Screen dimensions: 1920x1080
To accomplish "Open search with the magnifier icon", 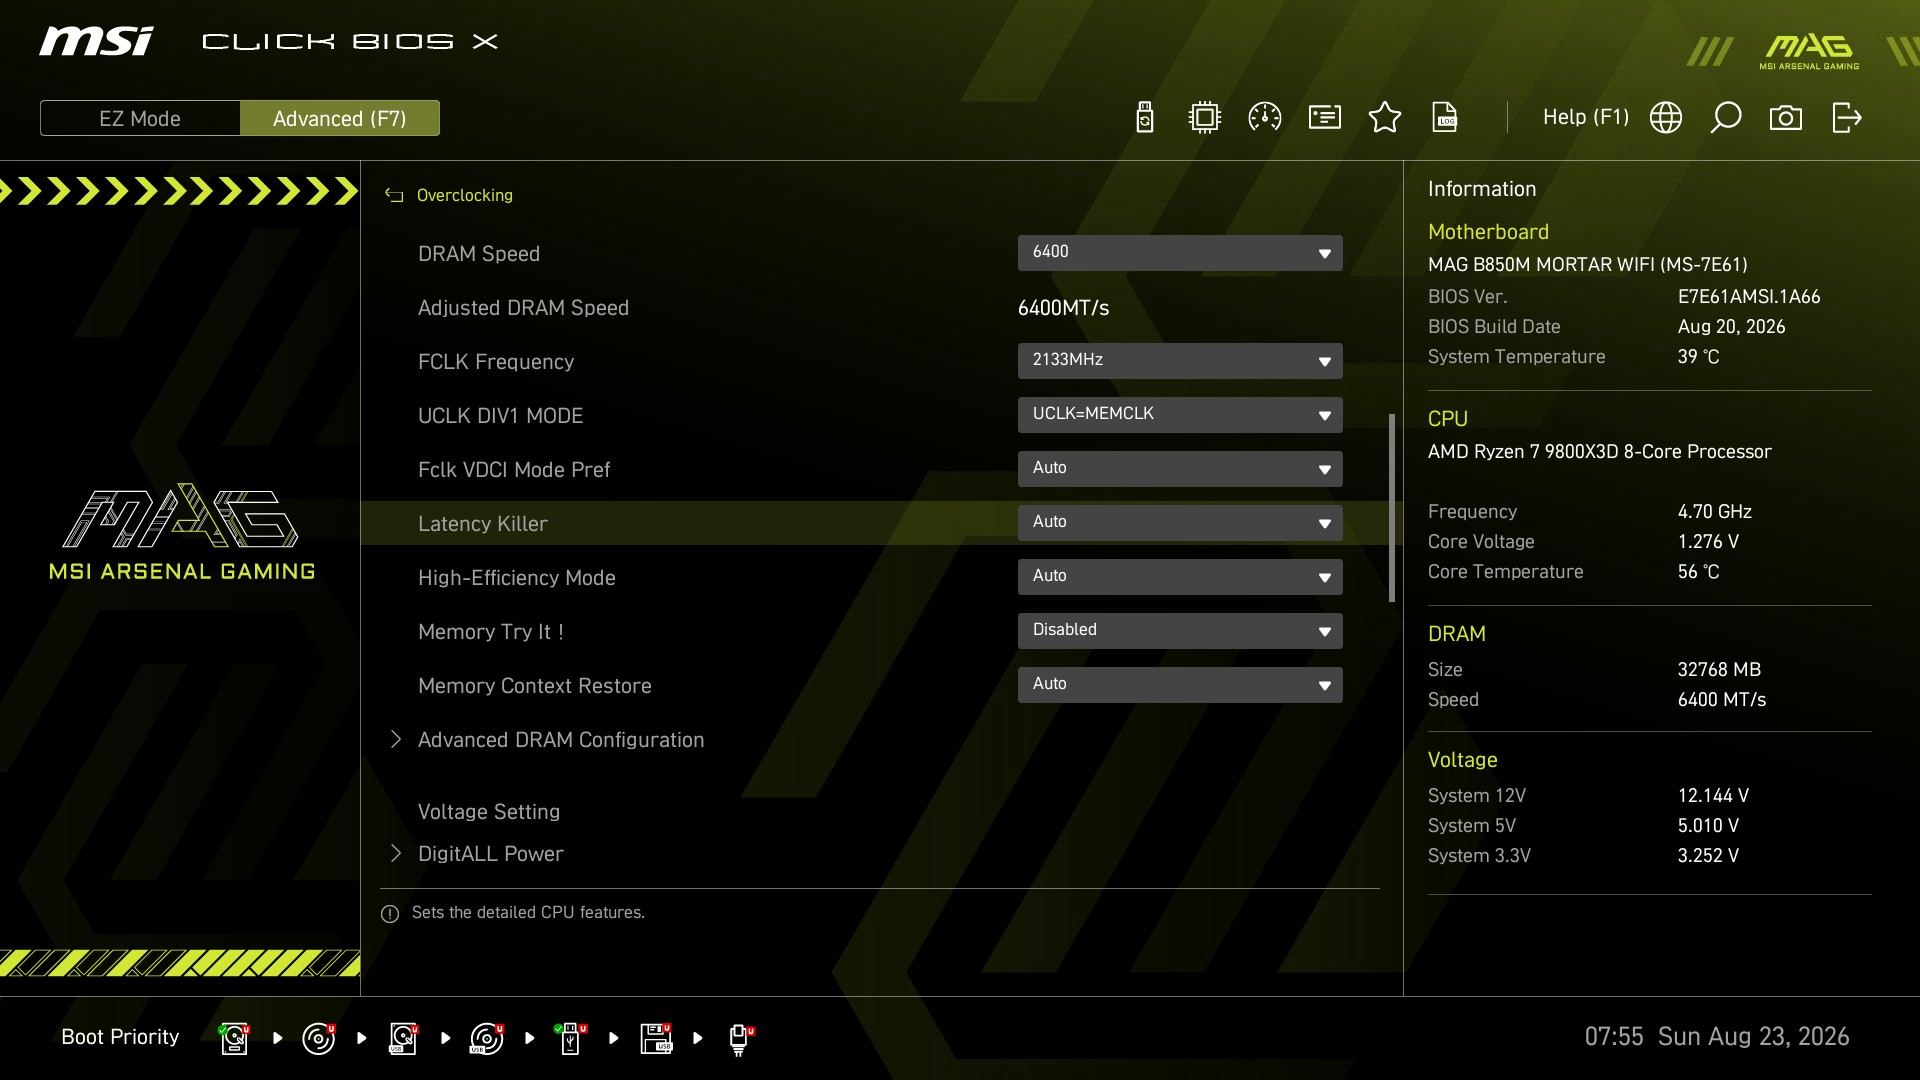I will pyautogui.click(x=1726, y=118).
